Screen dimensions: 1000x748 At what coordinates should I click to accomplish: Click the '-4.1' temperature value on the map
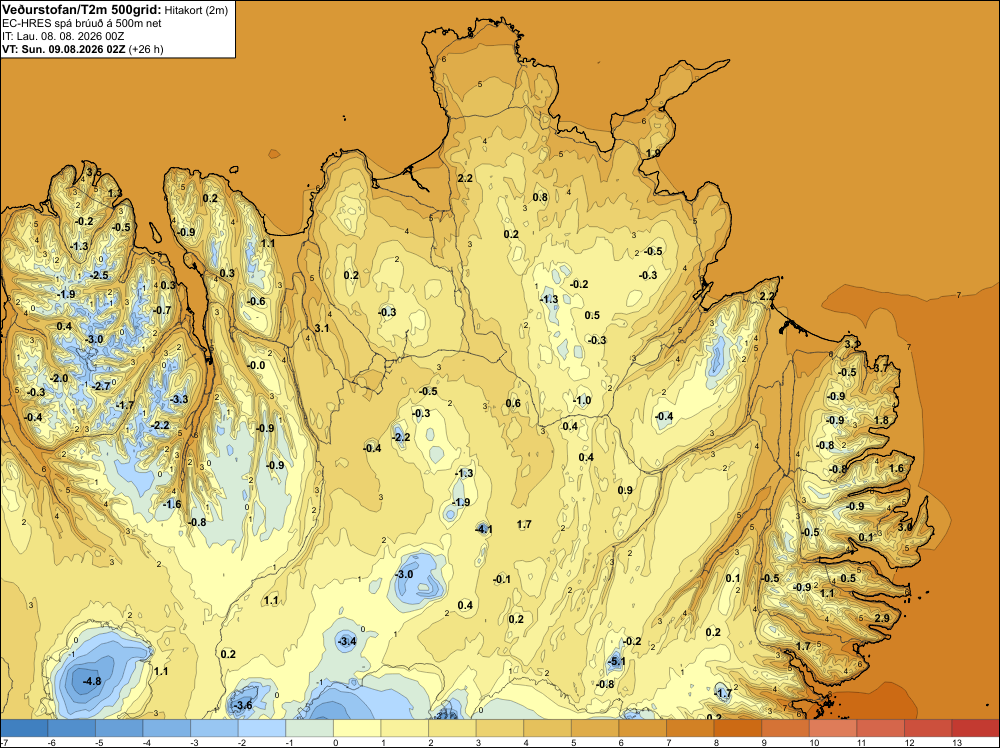(484, 529)
